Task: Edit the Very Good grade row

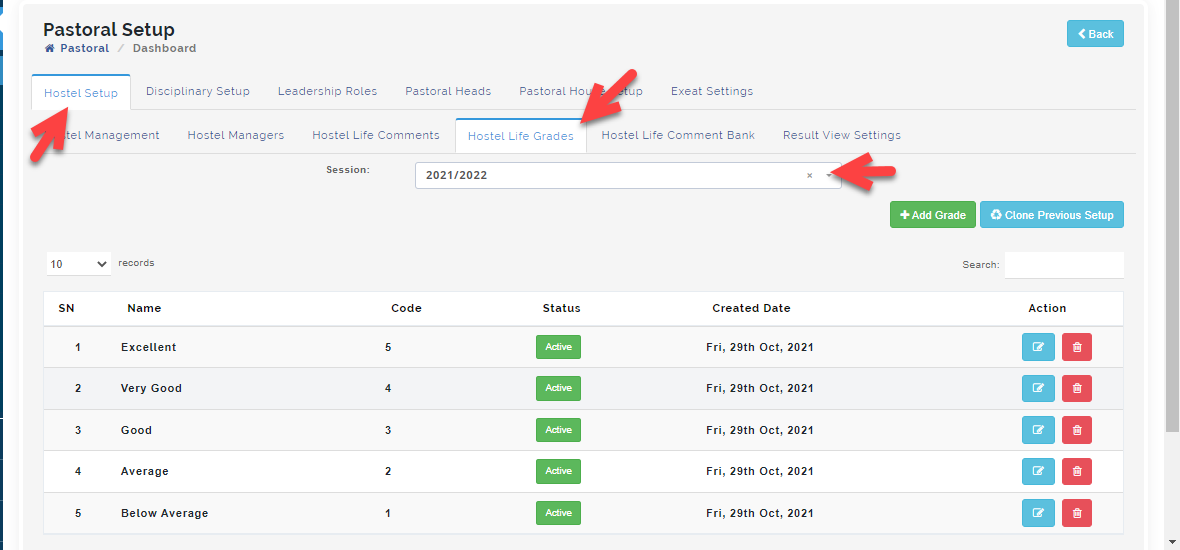Action: click(x=1038, y=388)
